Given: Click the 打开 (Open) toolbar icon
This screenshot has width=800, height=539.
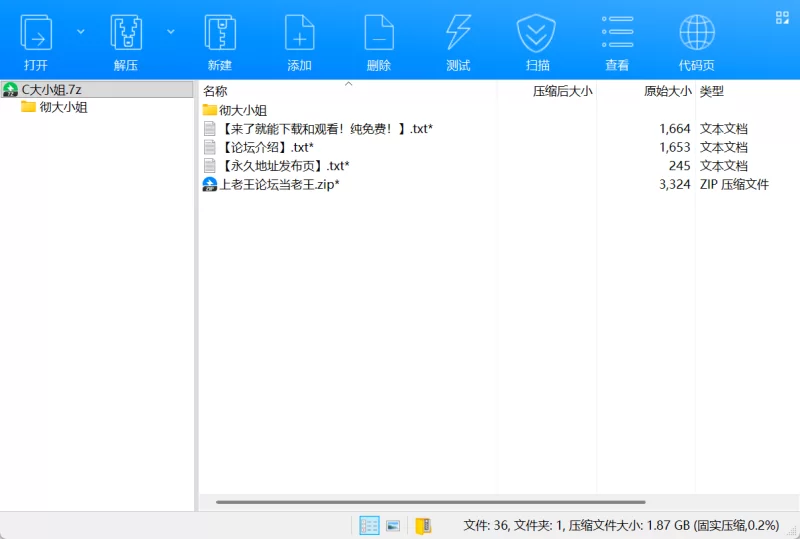Looking at the screenshot, I should (x=36, y=33).
